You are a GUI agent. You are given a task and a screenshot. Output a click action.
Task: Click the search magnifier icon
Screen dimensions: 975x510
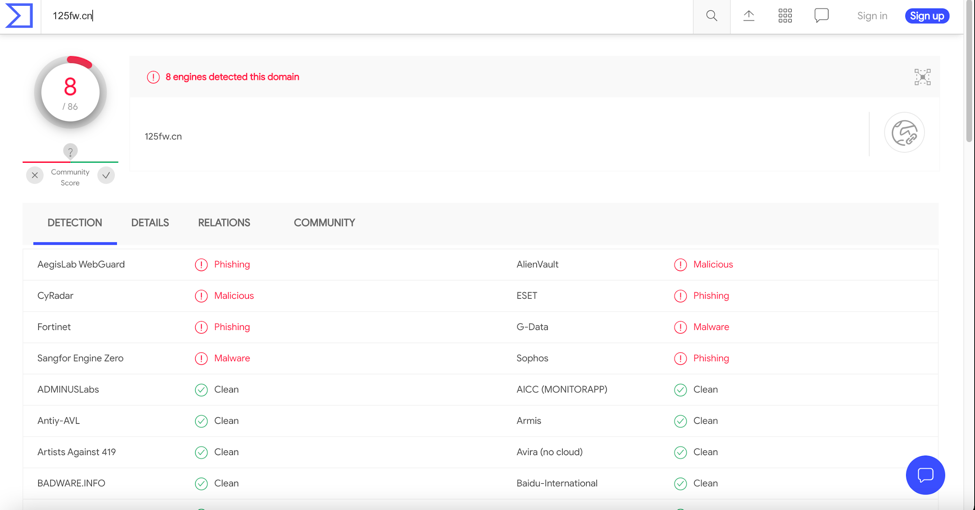click(711, 16)
